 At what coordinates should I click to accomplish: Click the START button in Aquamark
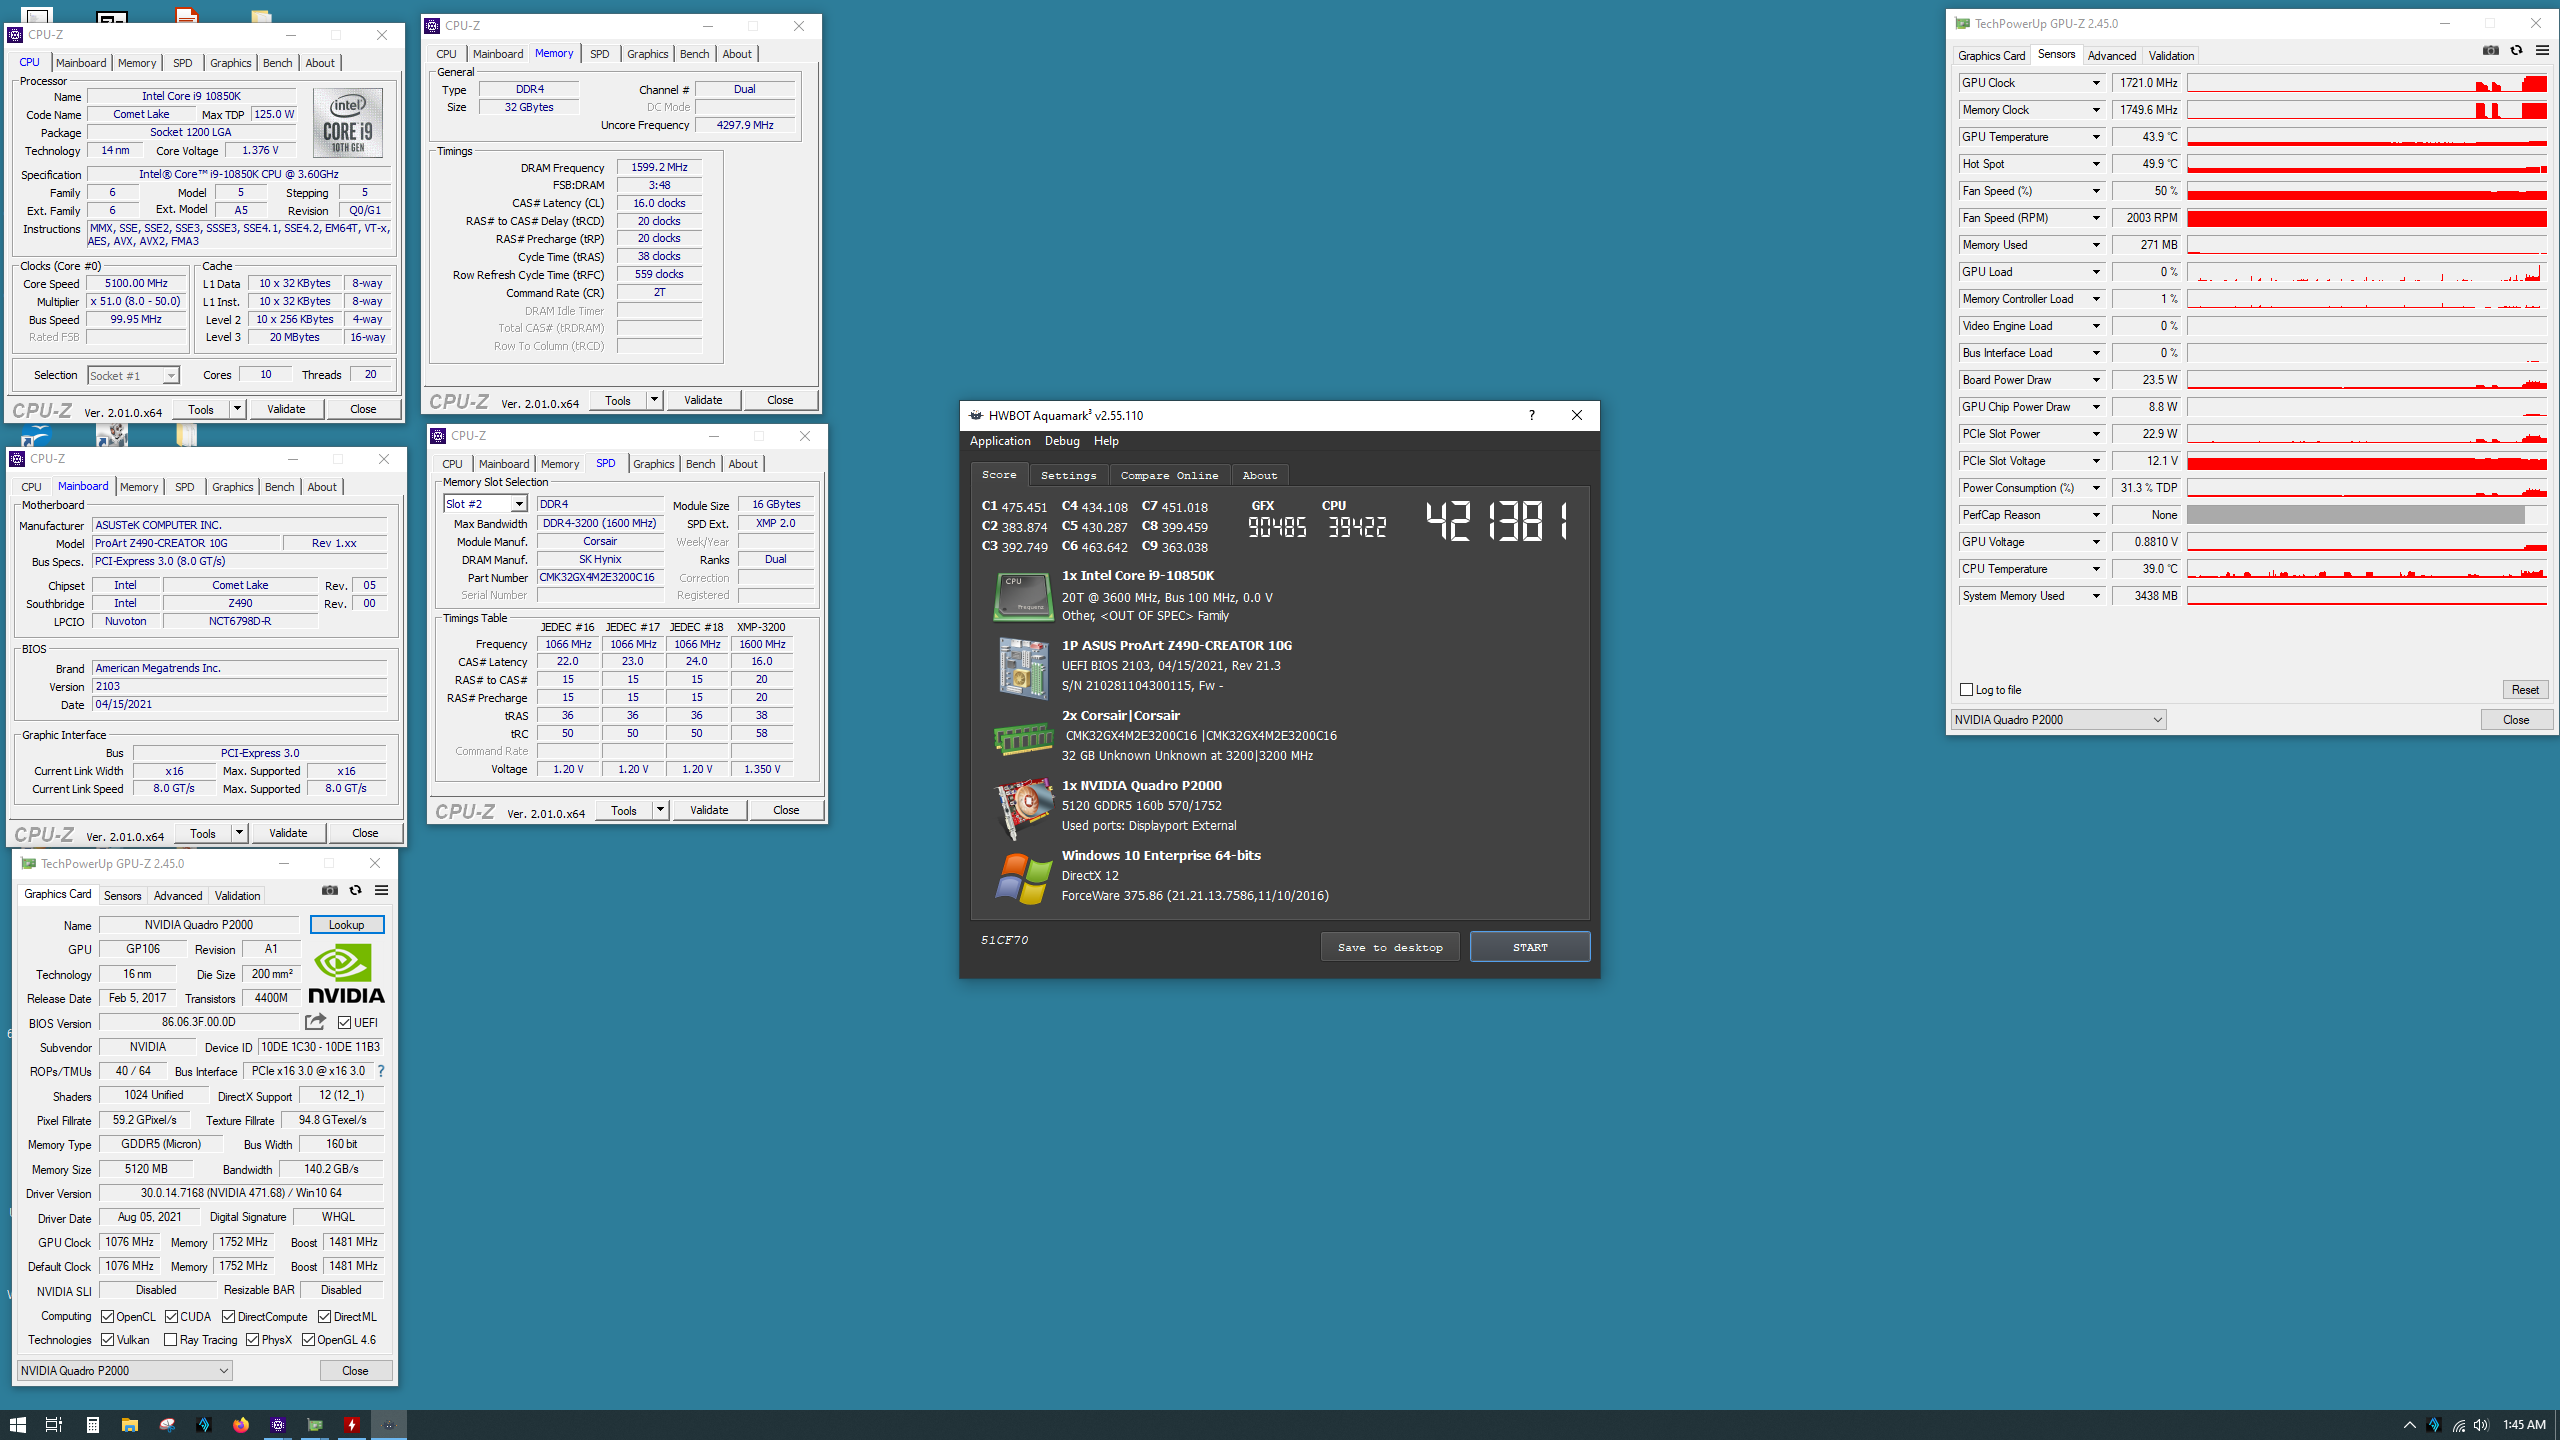click(x=1530, y=947)
